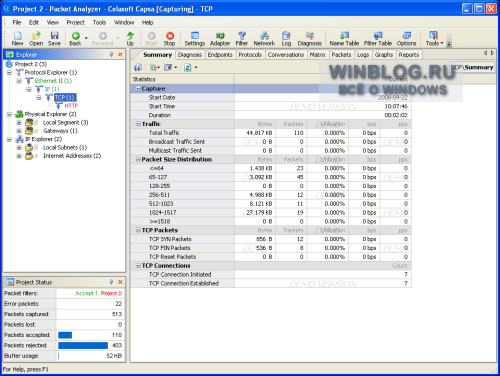Image resolution: width=500 pixels, height=376 pixels.
Task: Choose the Adapter toolbar icon
Action: click(x=220, y=39)
